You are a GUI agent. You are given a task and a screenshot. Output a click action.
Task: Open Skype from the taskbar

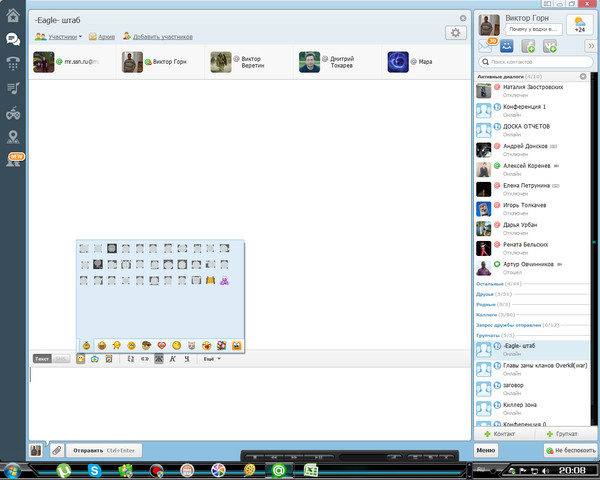[x=95, y=470]
